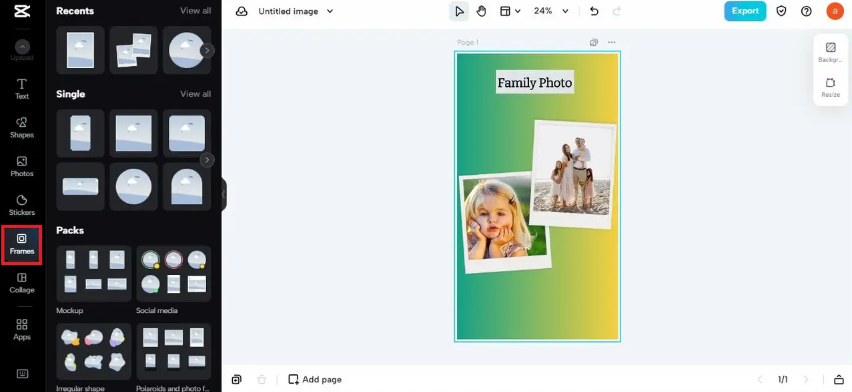This screenshot has width=852, height=392.
Task: Select the single tall rectangle frame
Action: click(x=80, y=133)
